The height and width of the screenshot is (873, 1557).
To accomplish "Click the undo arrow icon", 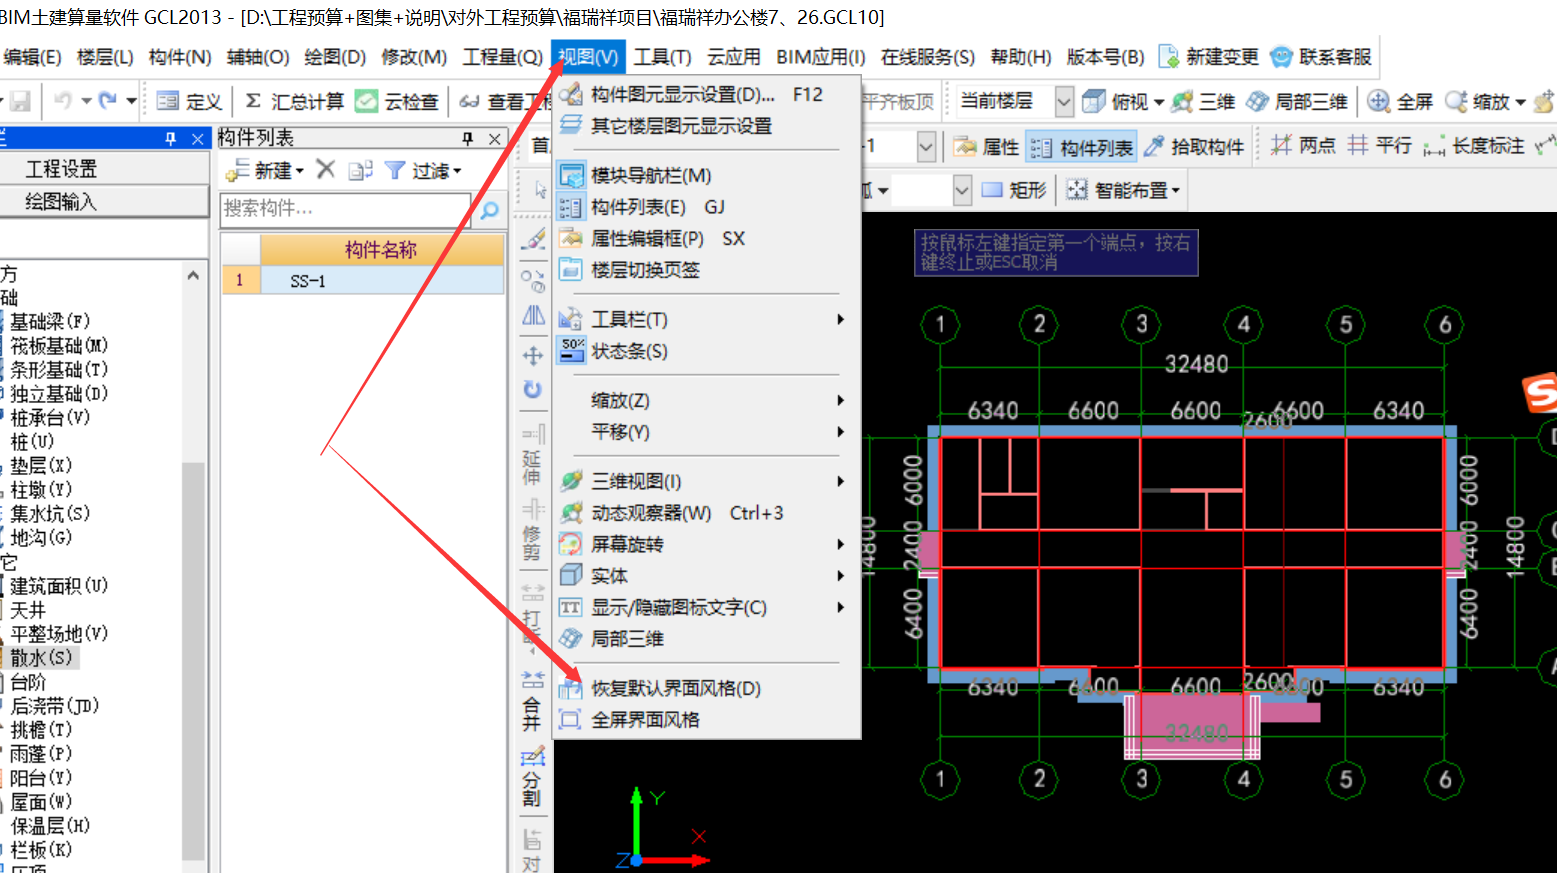I will [63, 100].
